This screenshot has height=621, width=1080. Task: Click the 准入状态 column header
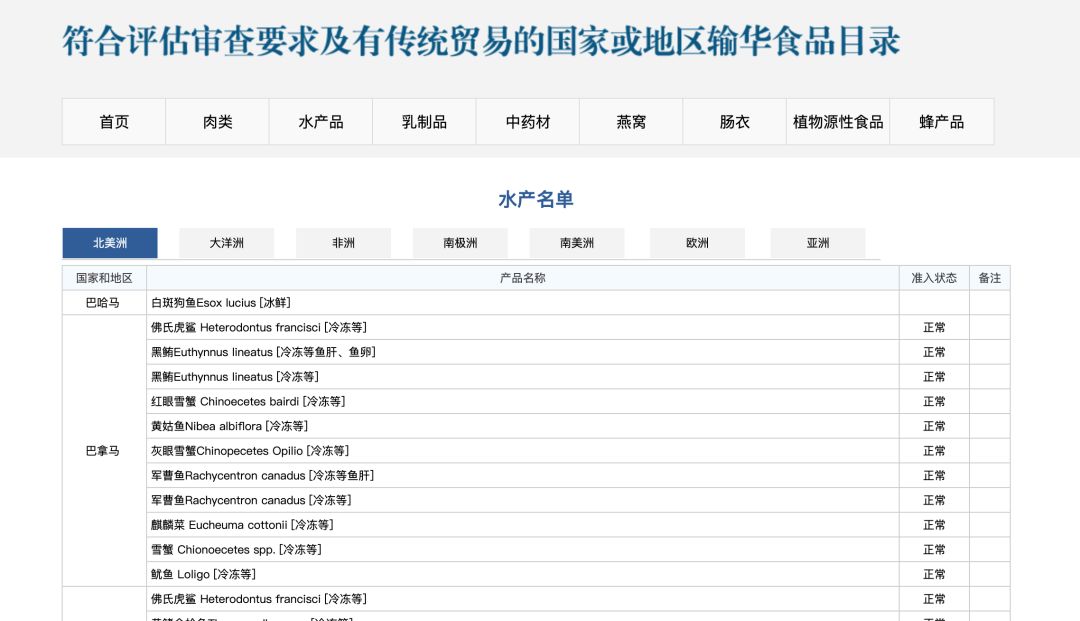tap(934, 278)
